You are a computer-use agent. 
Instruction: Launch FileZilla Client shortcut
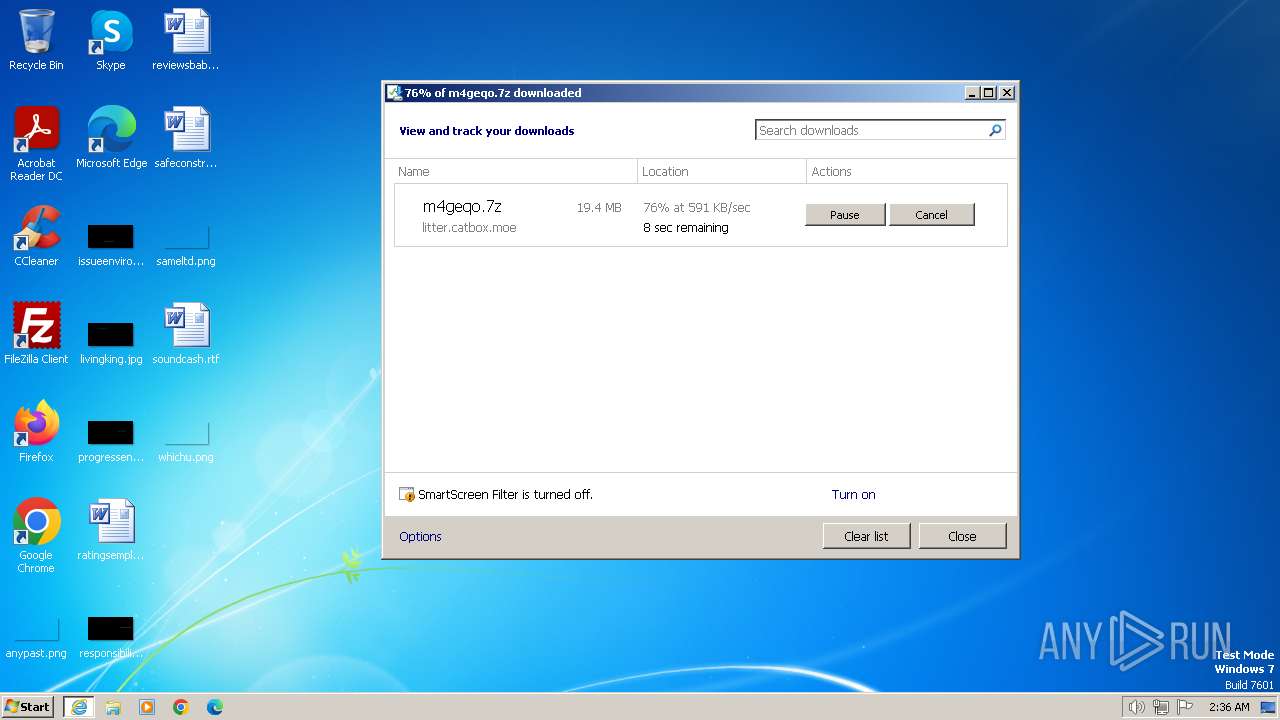coord(36,334)
